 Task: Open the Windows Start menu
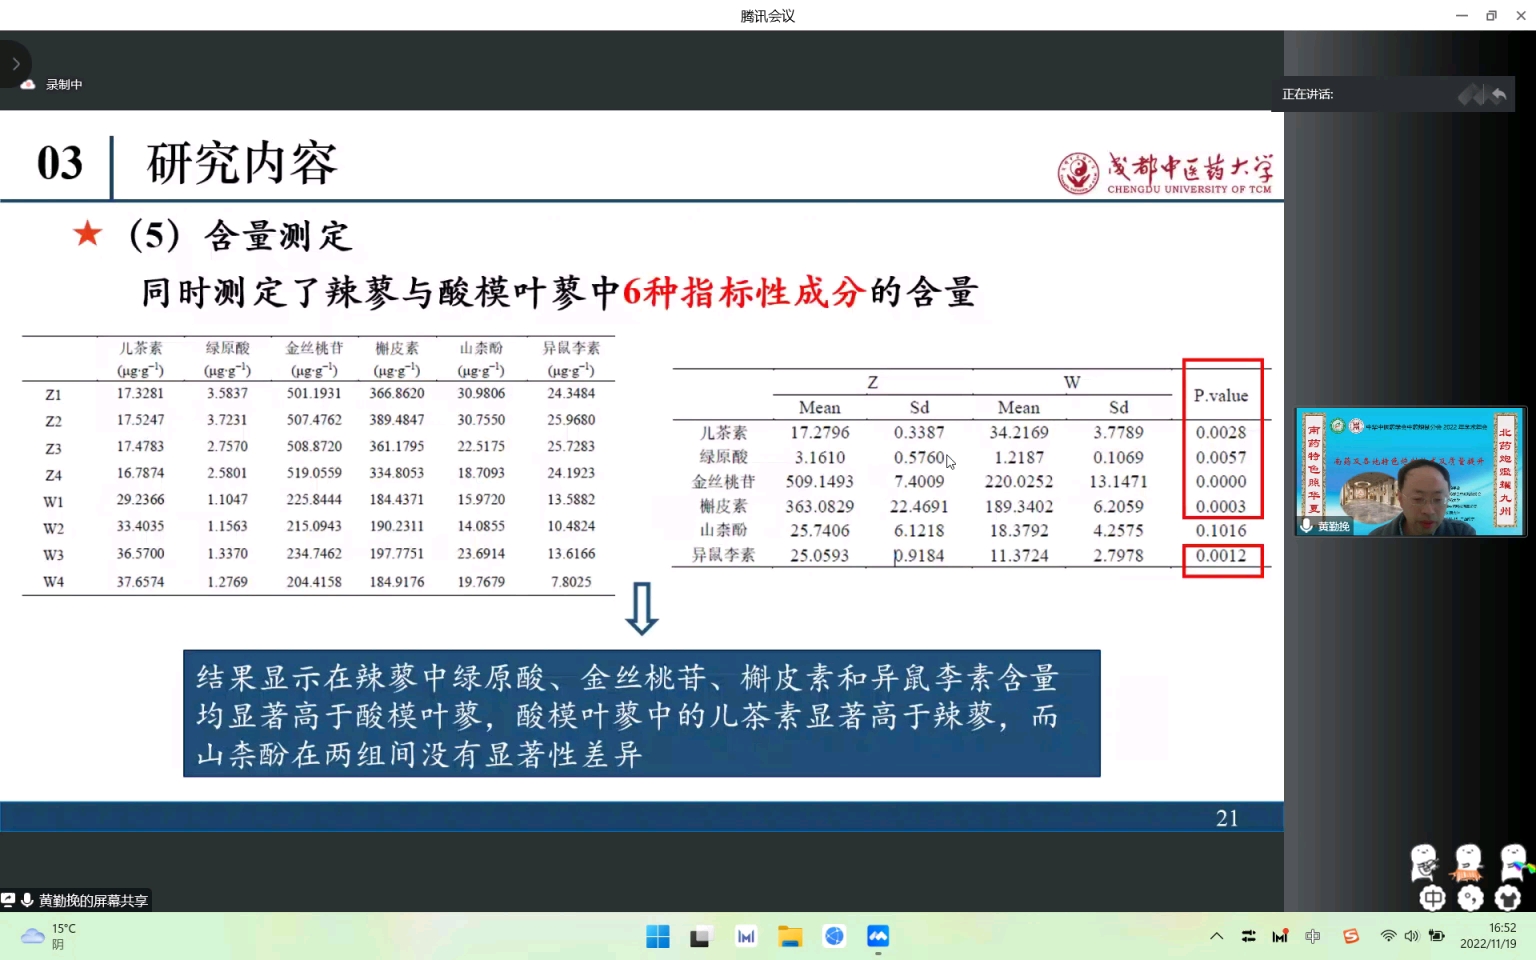click(x=658, y=936)
